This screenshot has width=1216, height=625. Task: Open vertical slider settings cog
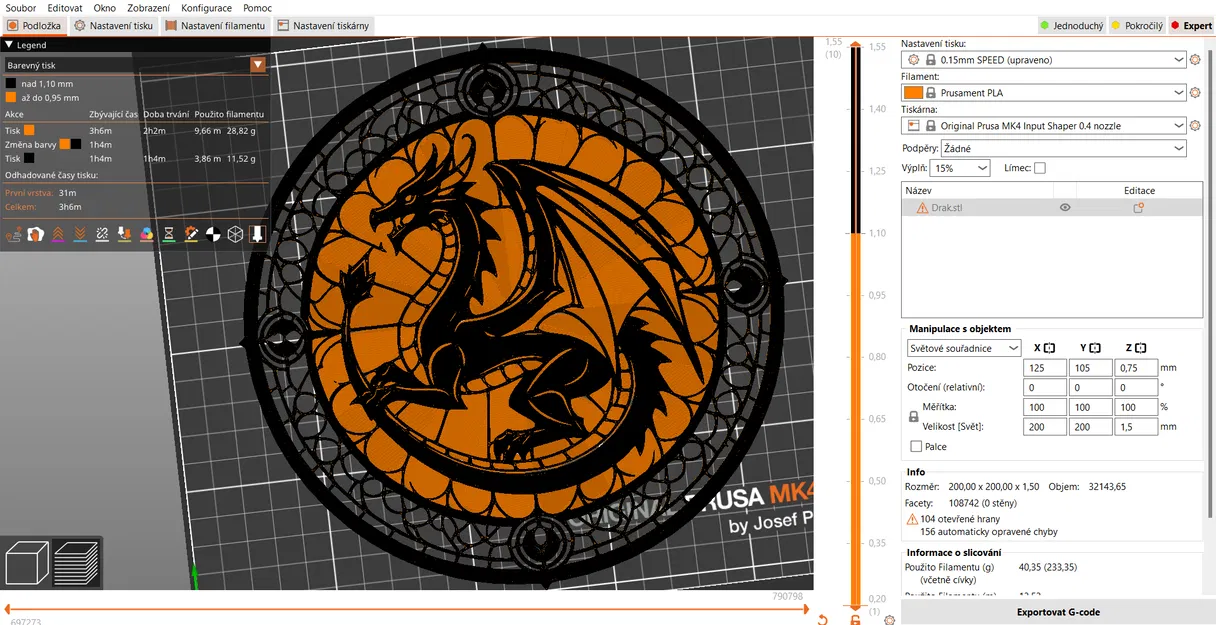[x=890, y=620]
